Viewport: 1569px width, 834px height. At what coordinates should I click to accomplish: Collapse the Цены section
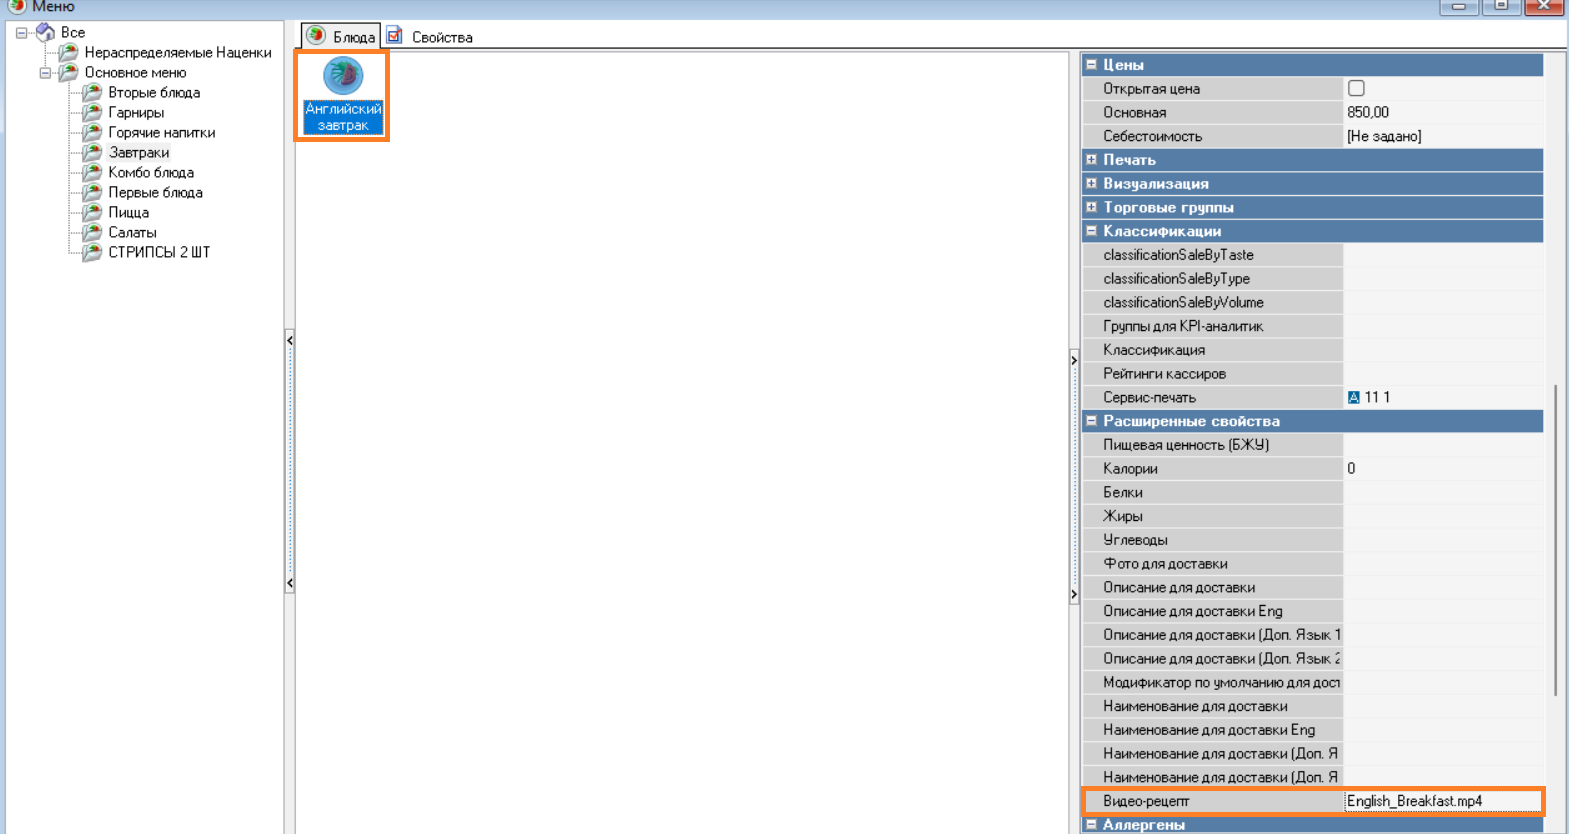click(1091, 65)
